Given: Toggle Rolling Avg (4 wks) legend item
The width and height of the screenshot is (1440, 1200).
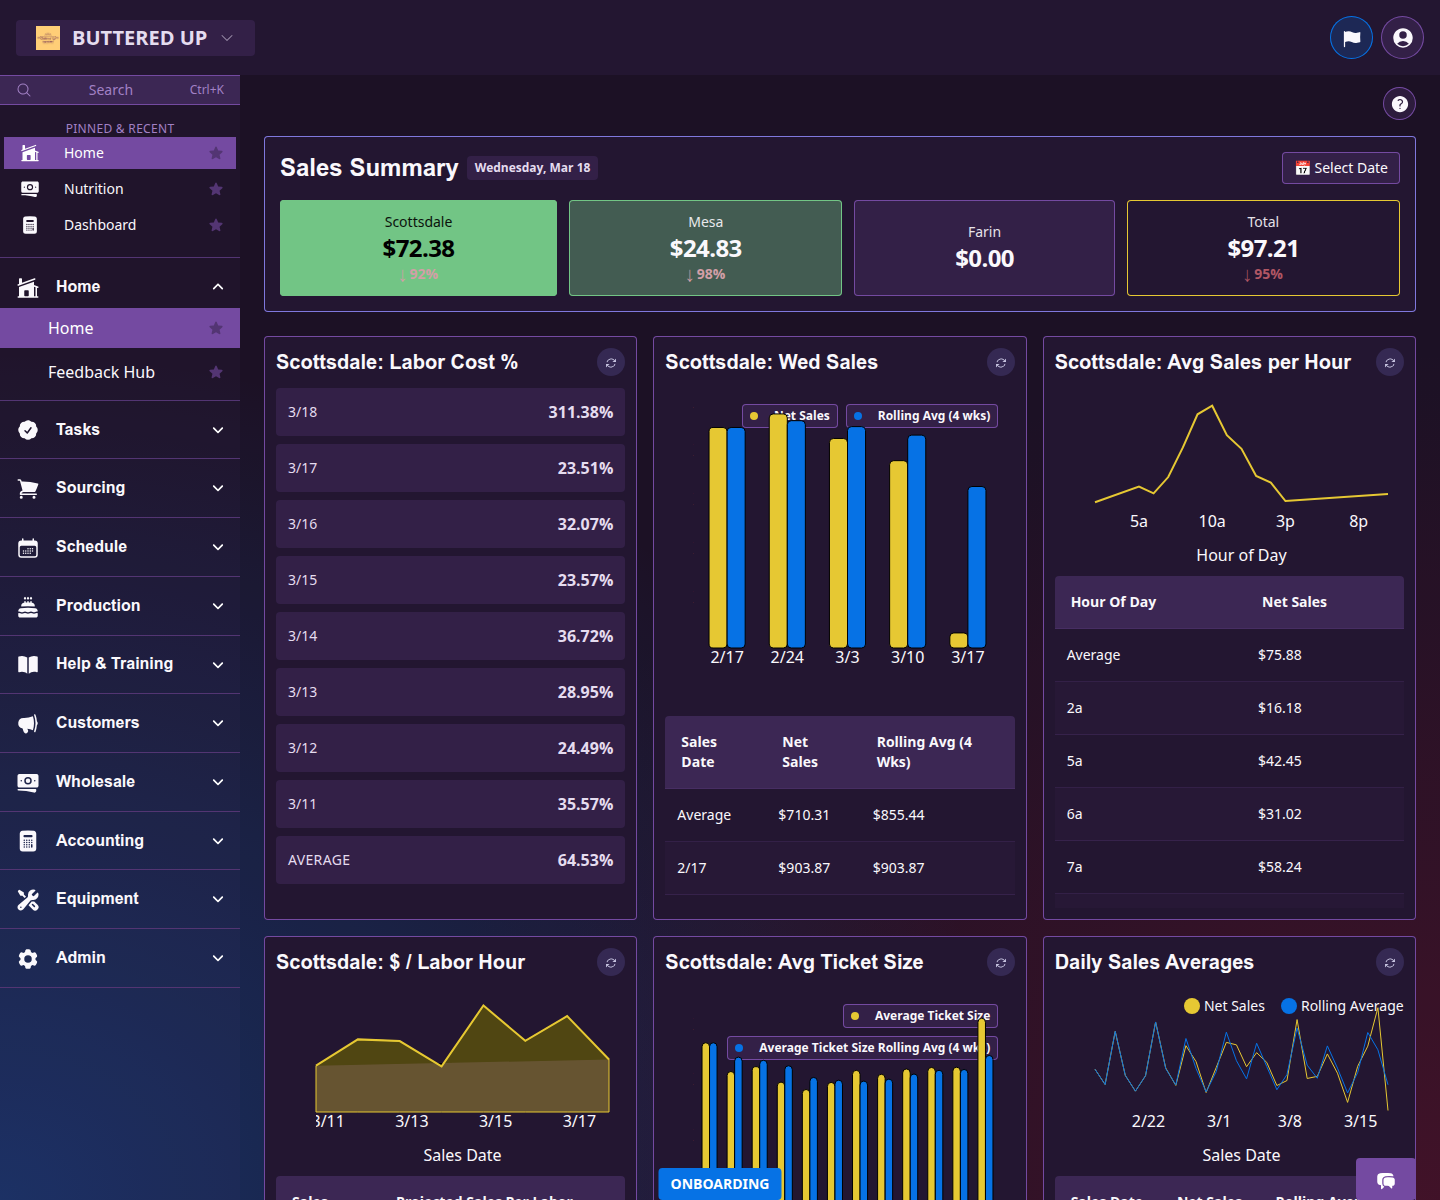Looking at the screenshot, I should (920, 415).
